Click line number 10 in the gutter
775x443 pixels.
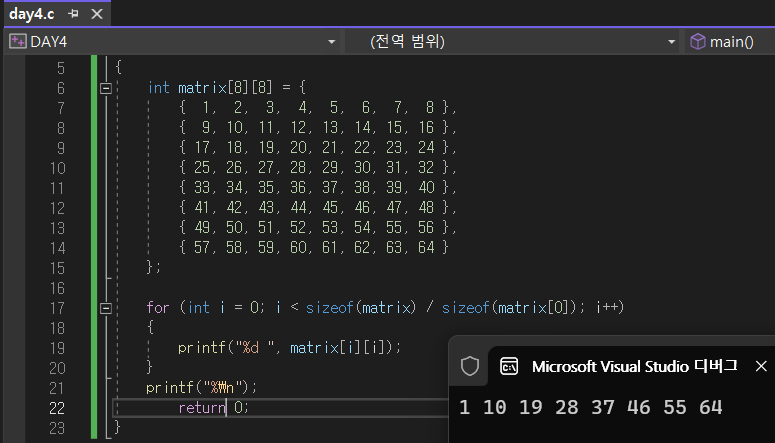[57, 168]
